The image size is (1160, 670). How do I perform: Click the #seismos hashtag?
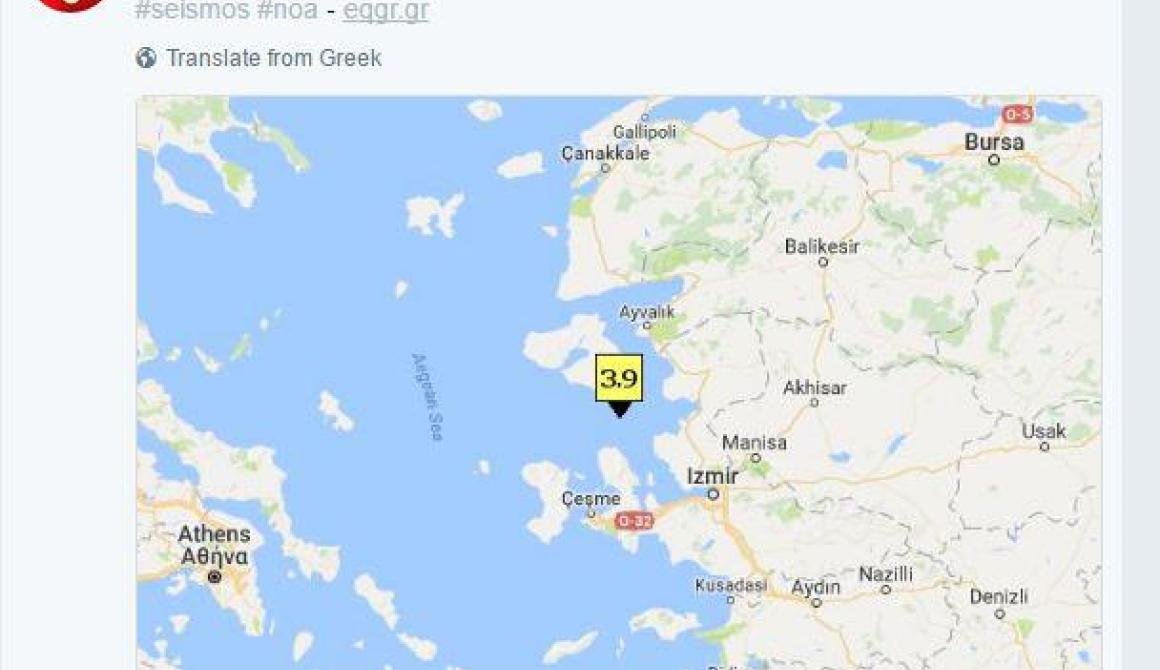(x=192, y=10)
